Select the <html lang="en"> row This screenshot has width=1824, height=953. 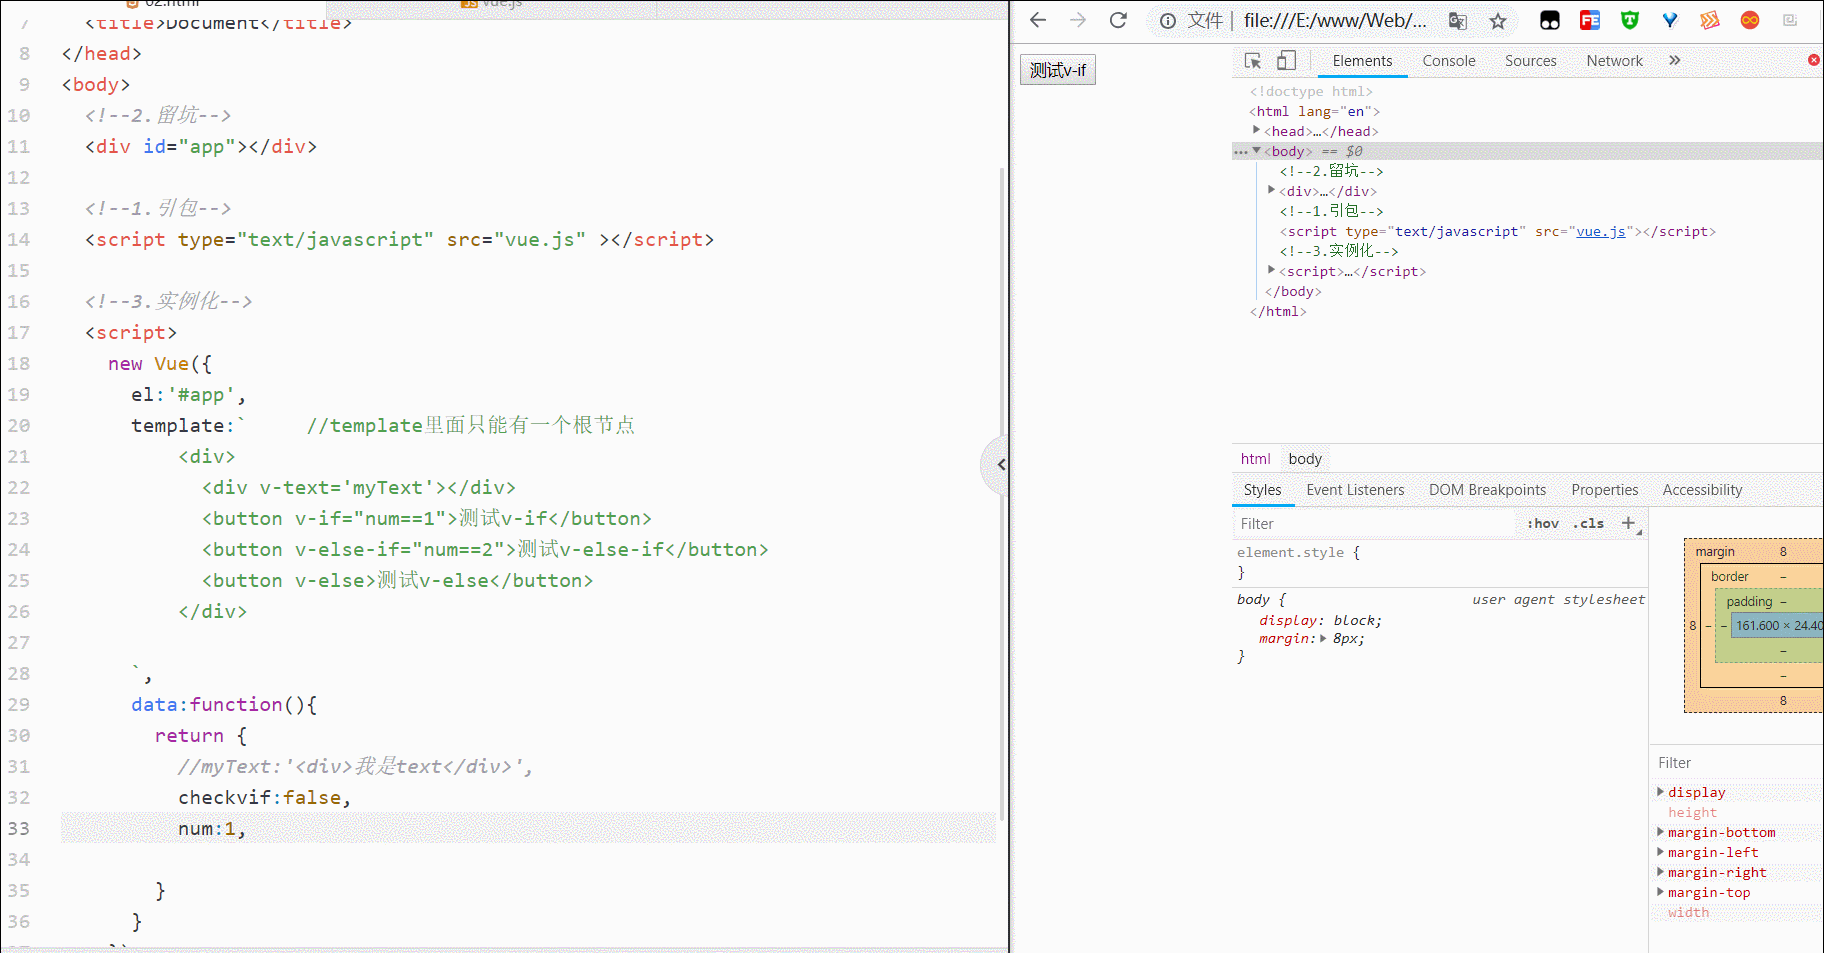point(1314,111)
